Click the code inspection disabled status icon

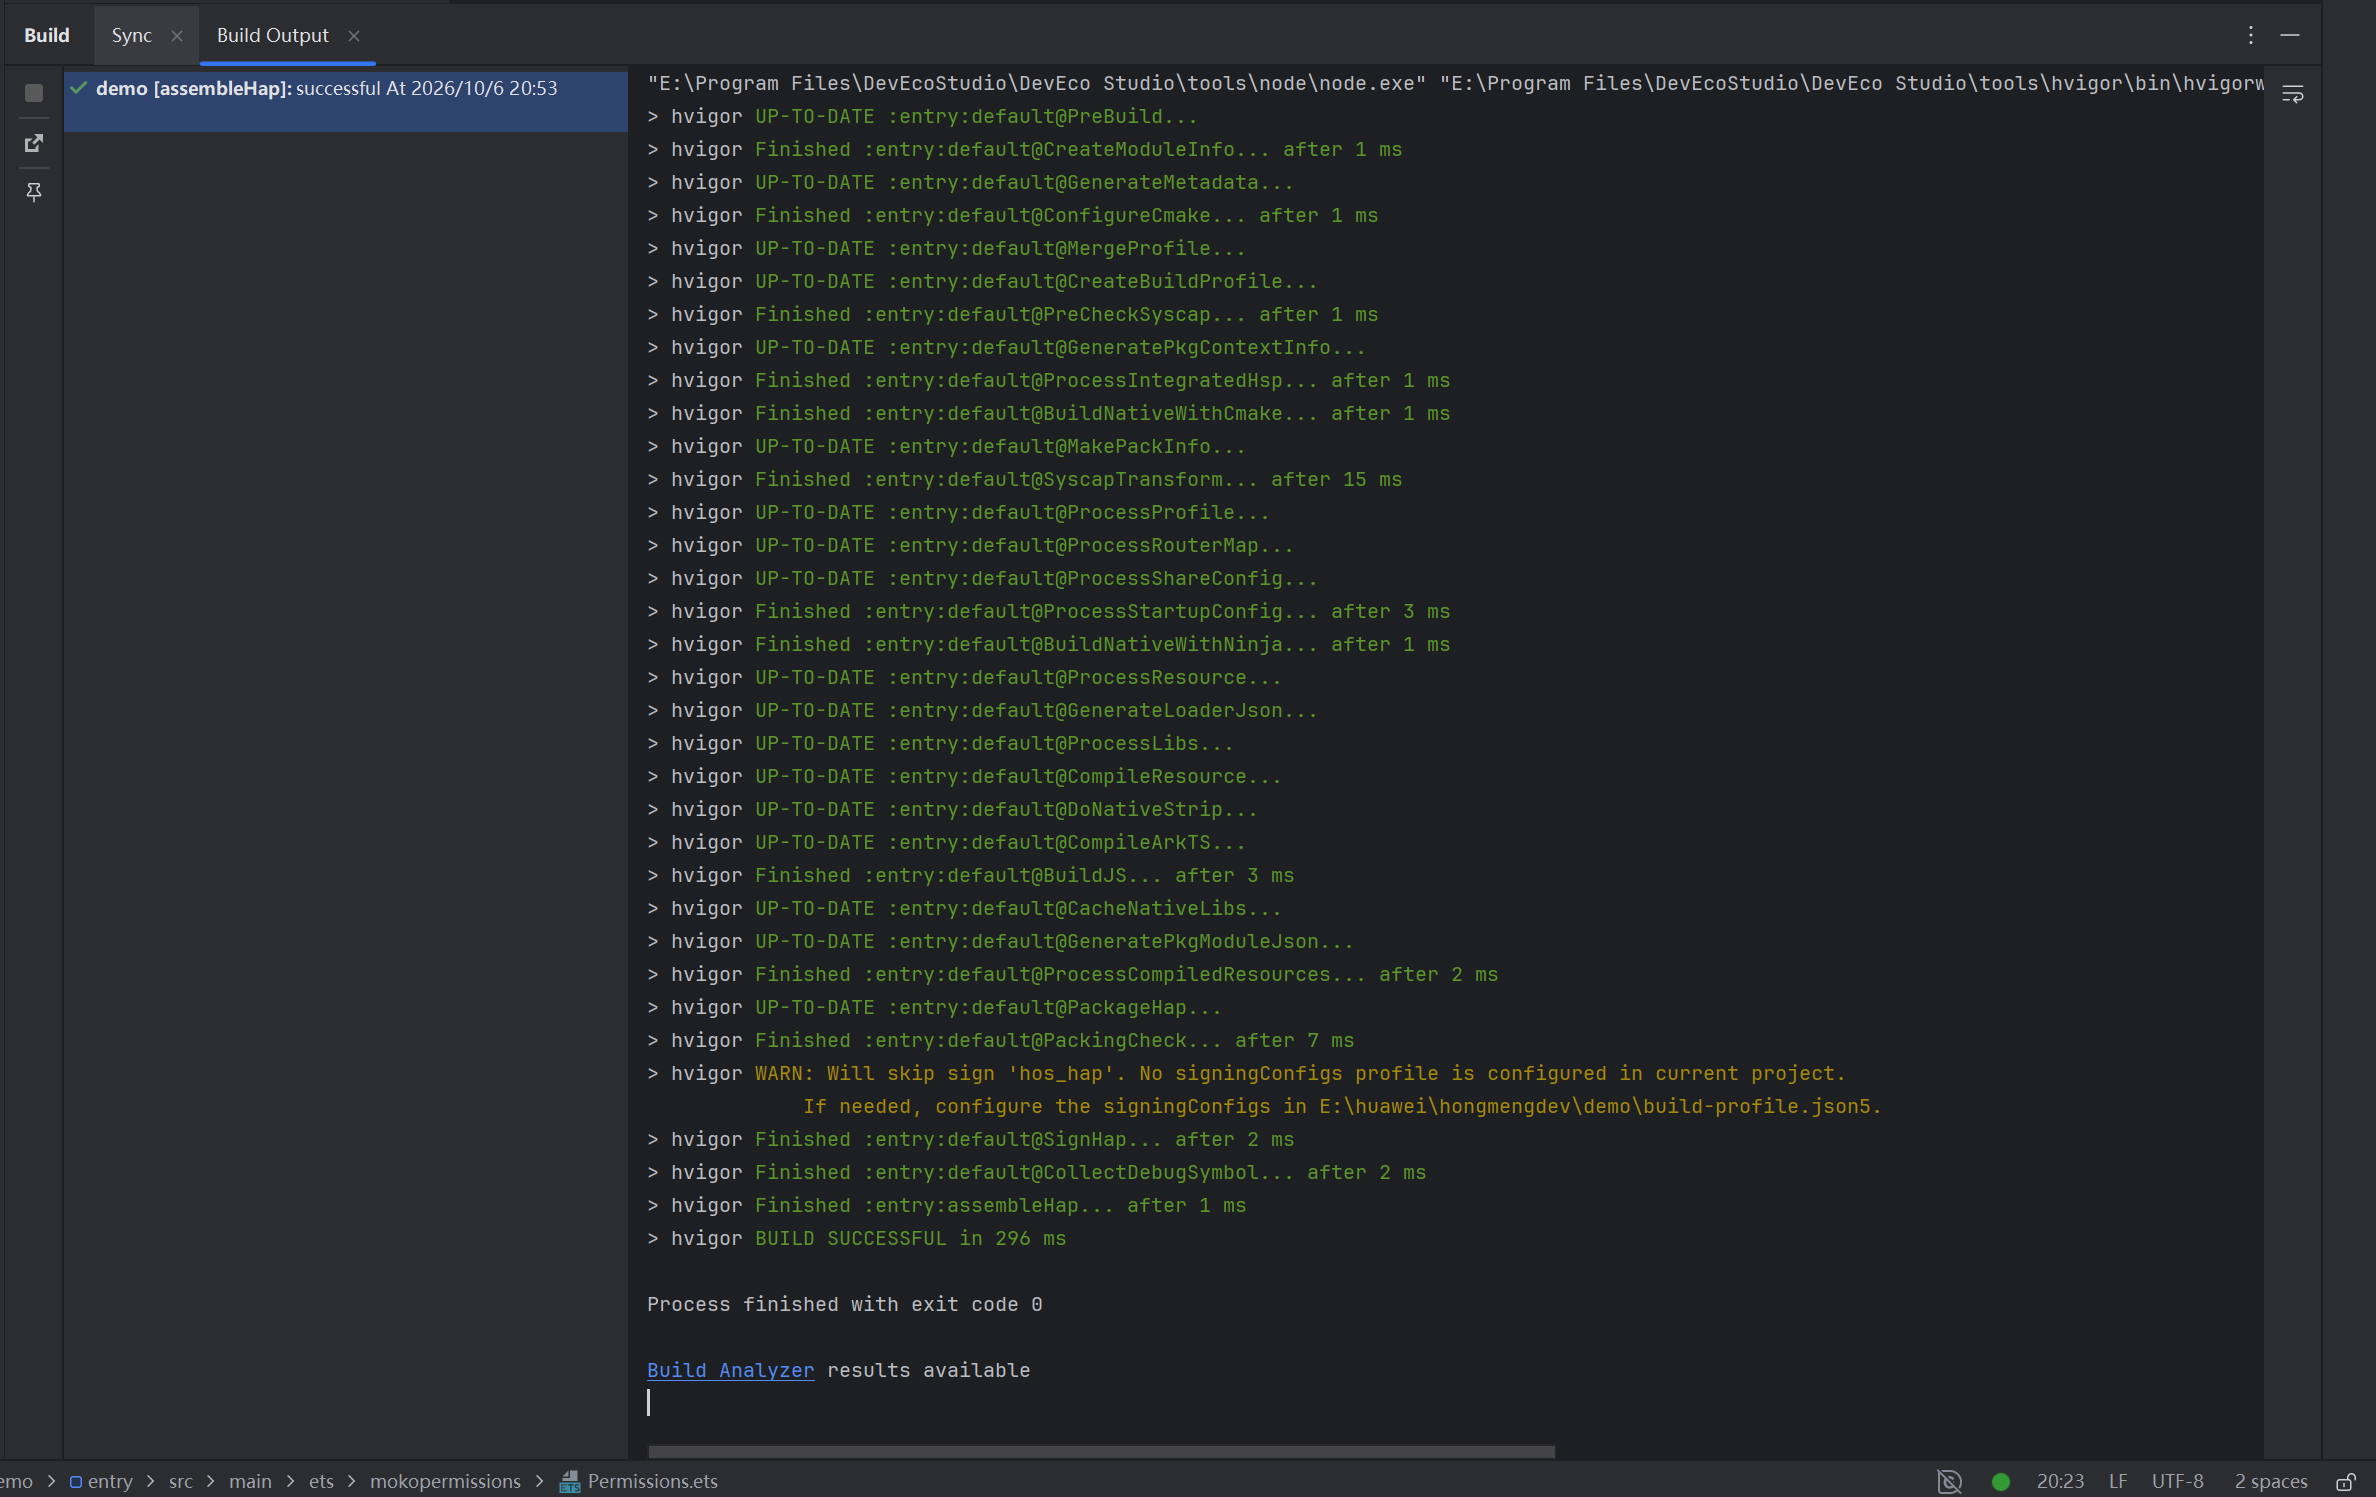point(1949,1481)
